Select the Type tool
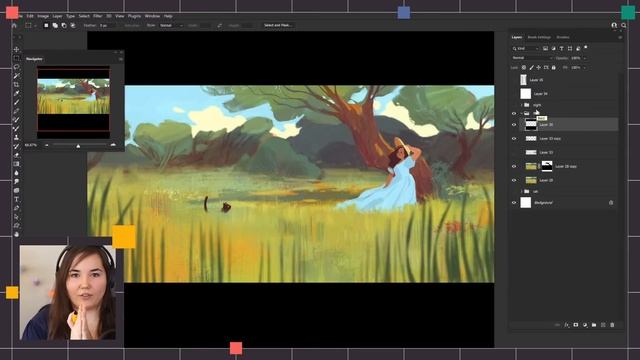This screenshot has width=640, height=360. point(16,199)
